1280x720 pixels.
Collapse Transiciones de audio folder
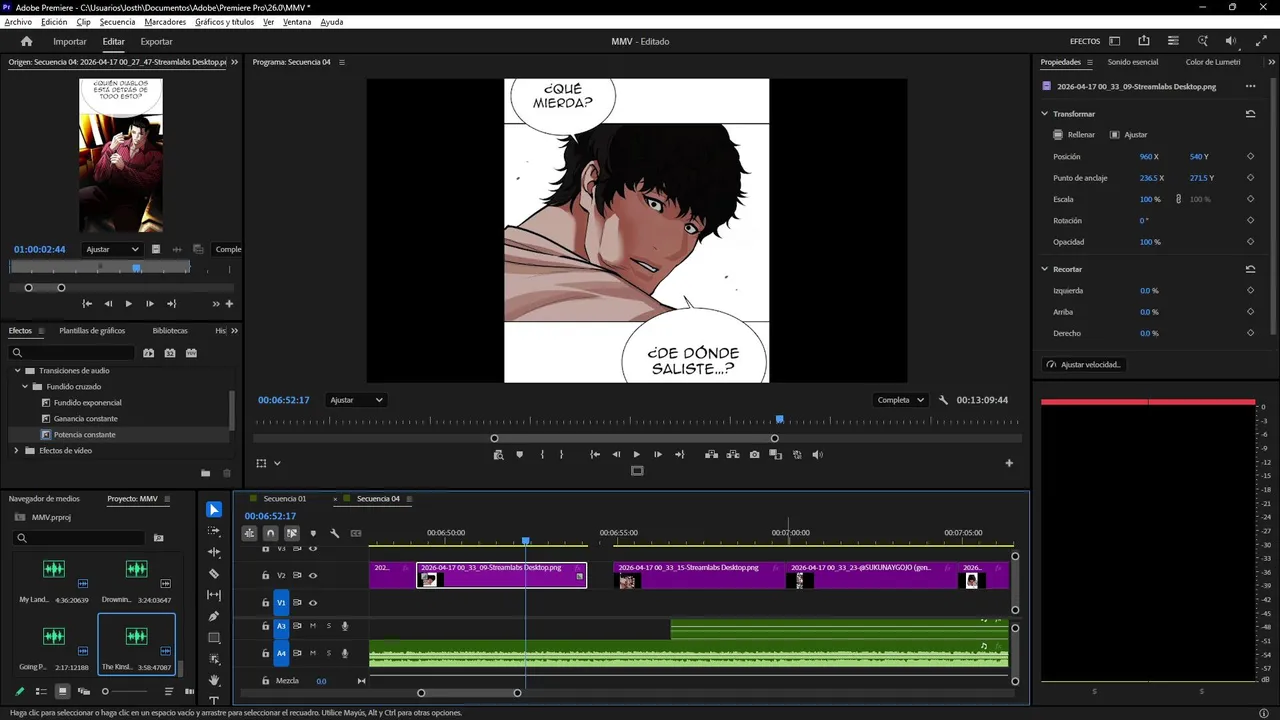(17, 370)
